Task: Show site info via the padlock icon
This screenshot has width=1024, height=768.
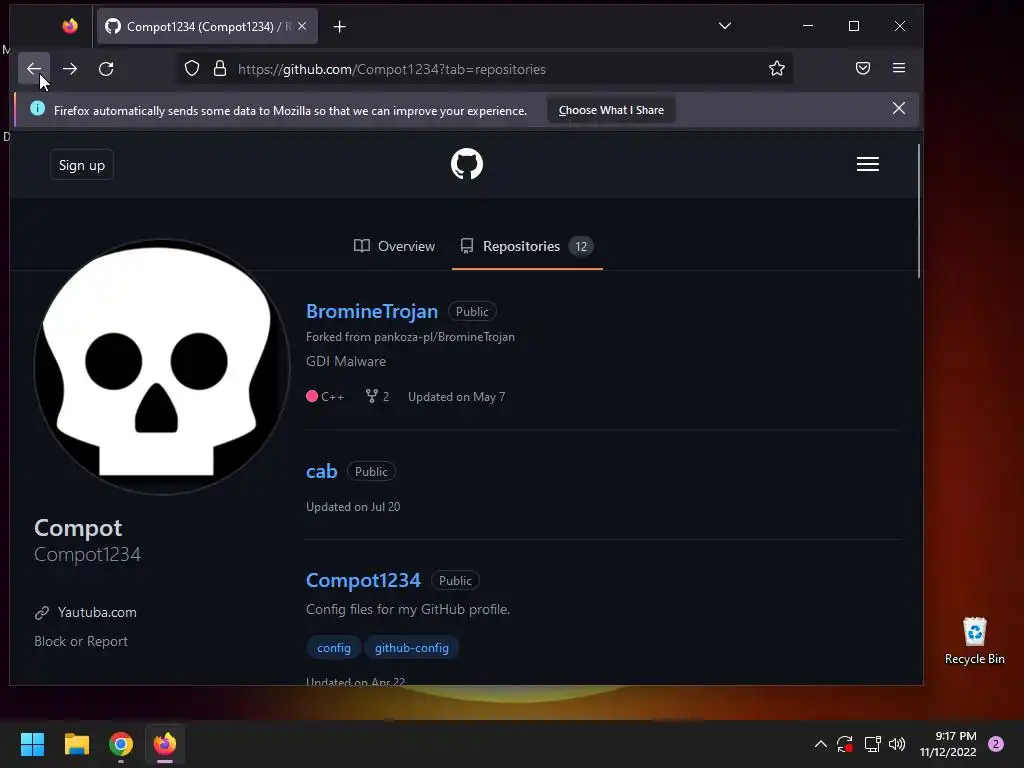Action: pos(220,69)
